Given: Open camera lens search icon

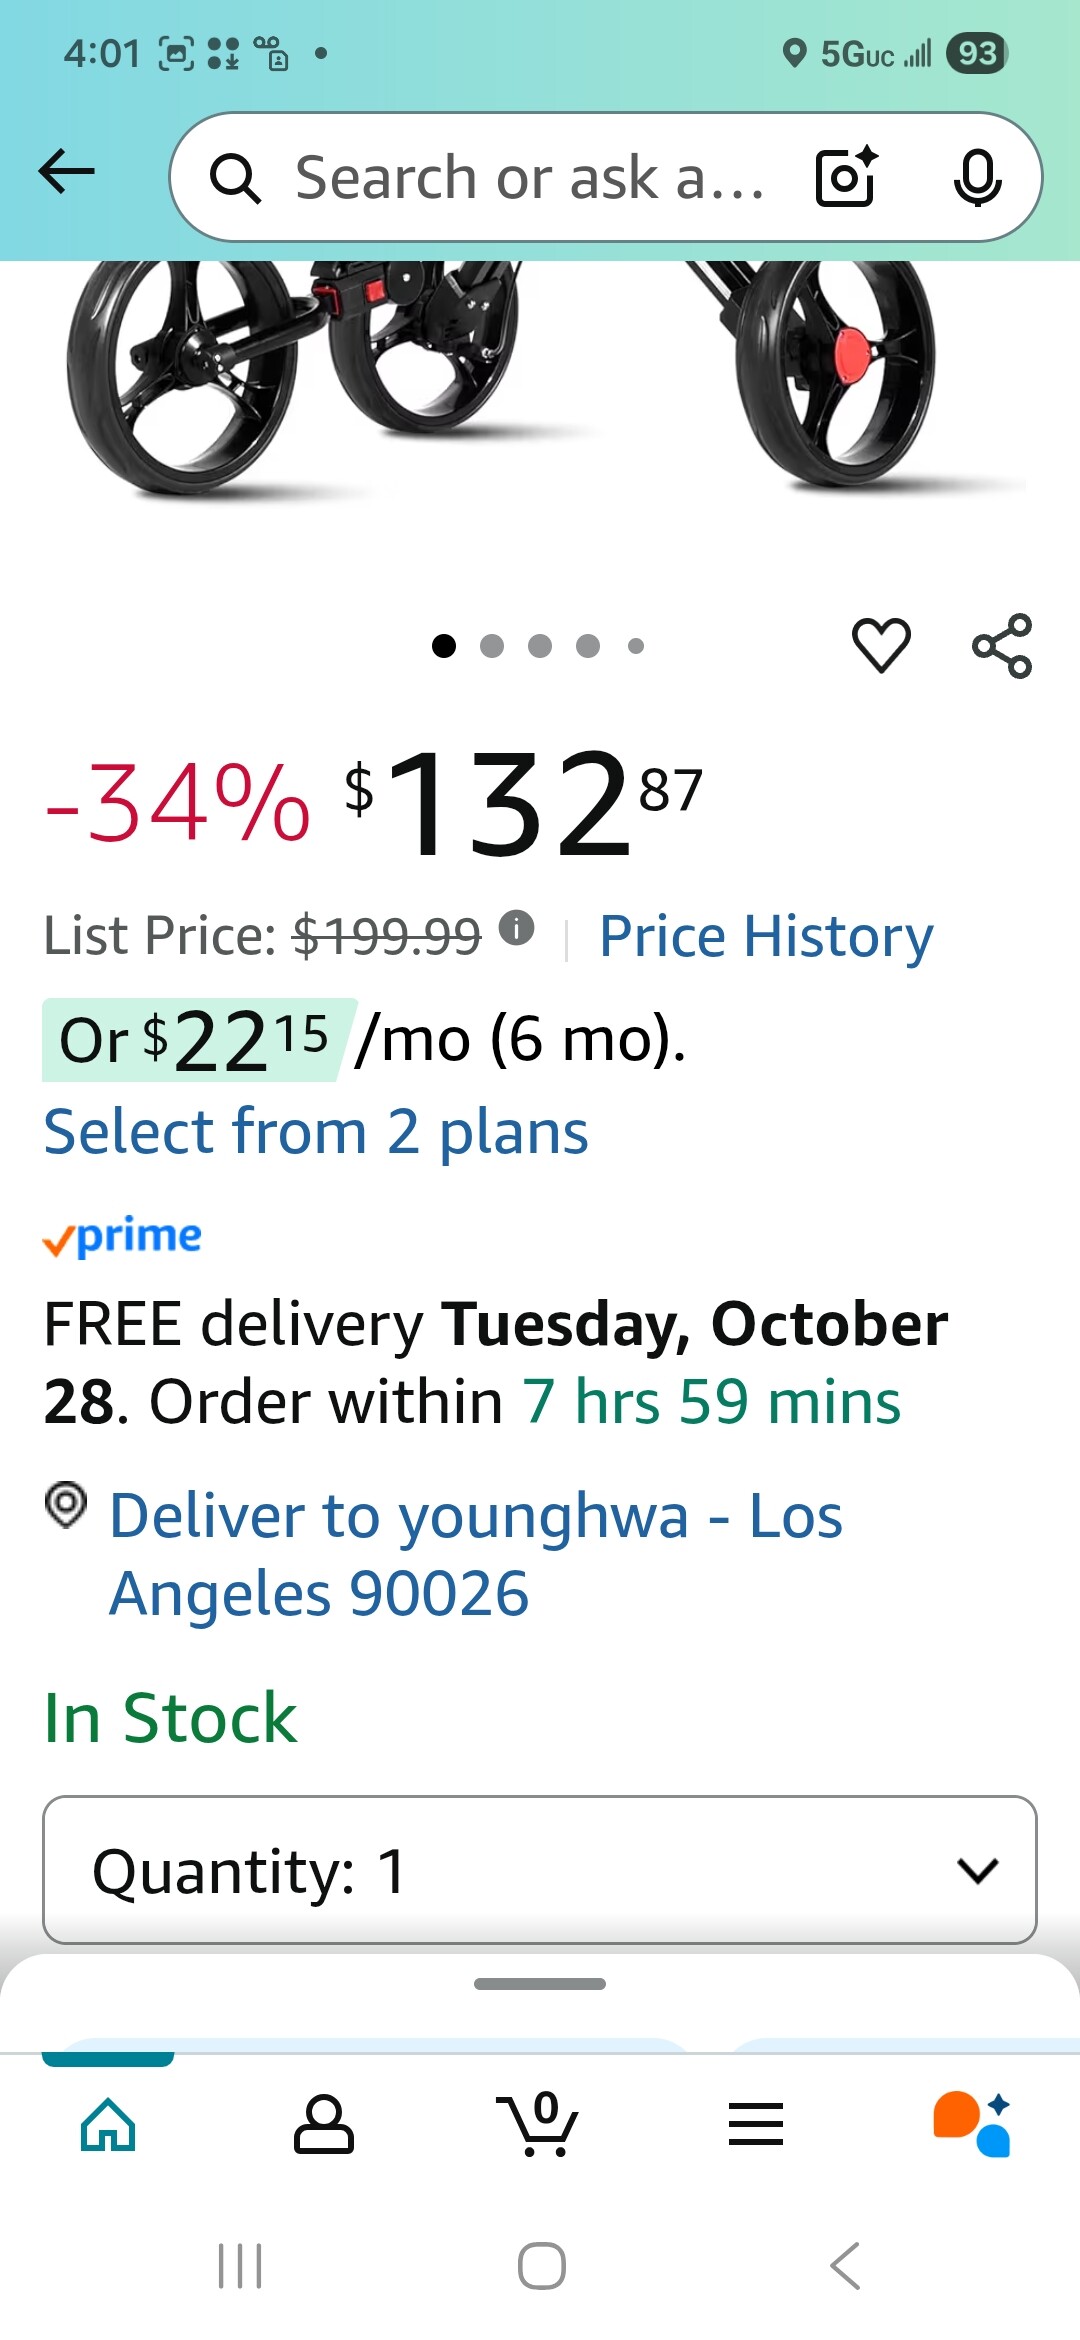Looking at the screenshot, I should pos(846,177).
